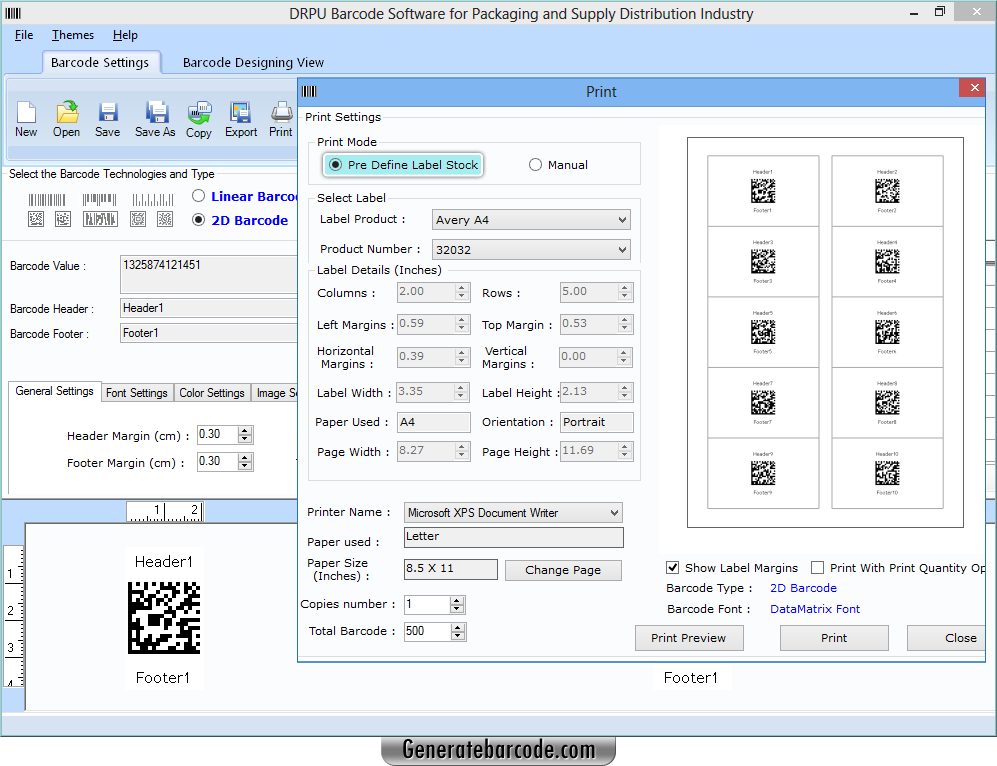The width and height of the screenshot is (997, 766).
Task: Export the barcode
Action: pyautogui.click(x=240, y=120)
